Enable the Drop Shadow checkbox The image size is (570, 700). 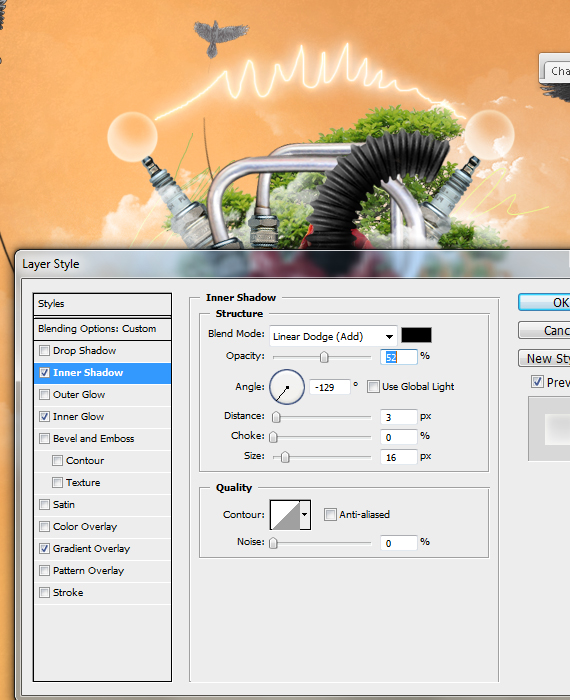44,350
